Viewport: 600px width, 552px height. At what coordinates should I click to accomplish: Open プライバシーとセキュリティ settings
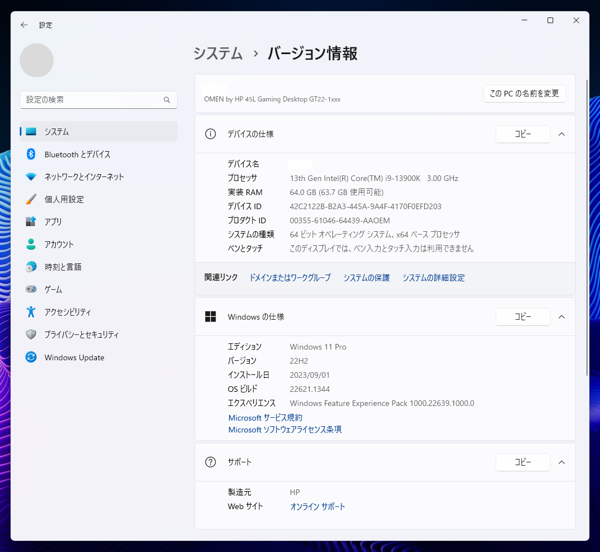coord(99,334)
